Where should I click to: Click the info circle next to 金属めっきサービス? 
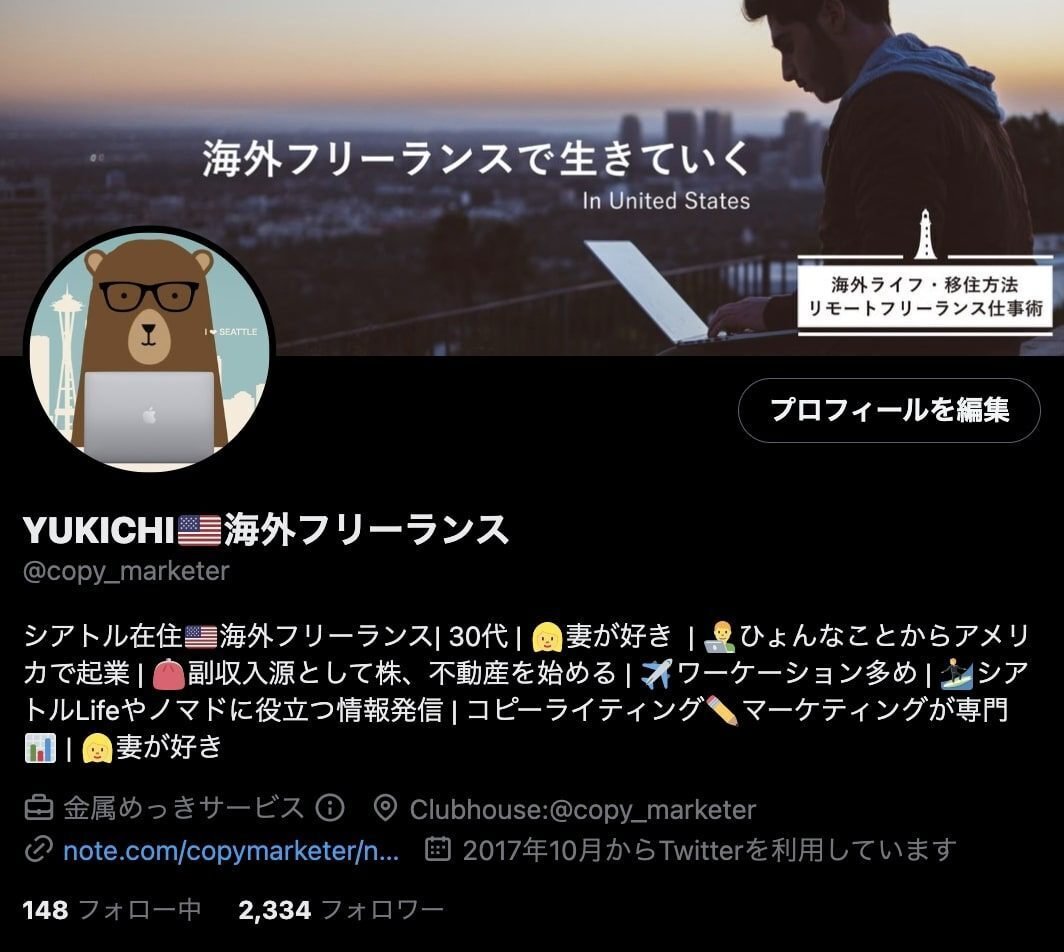(330, 807)
